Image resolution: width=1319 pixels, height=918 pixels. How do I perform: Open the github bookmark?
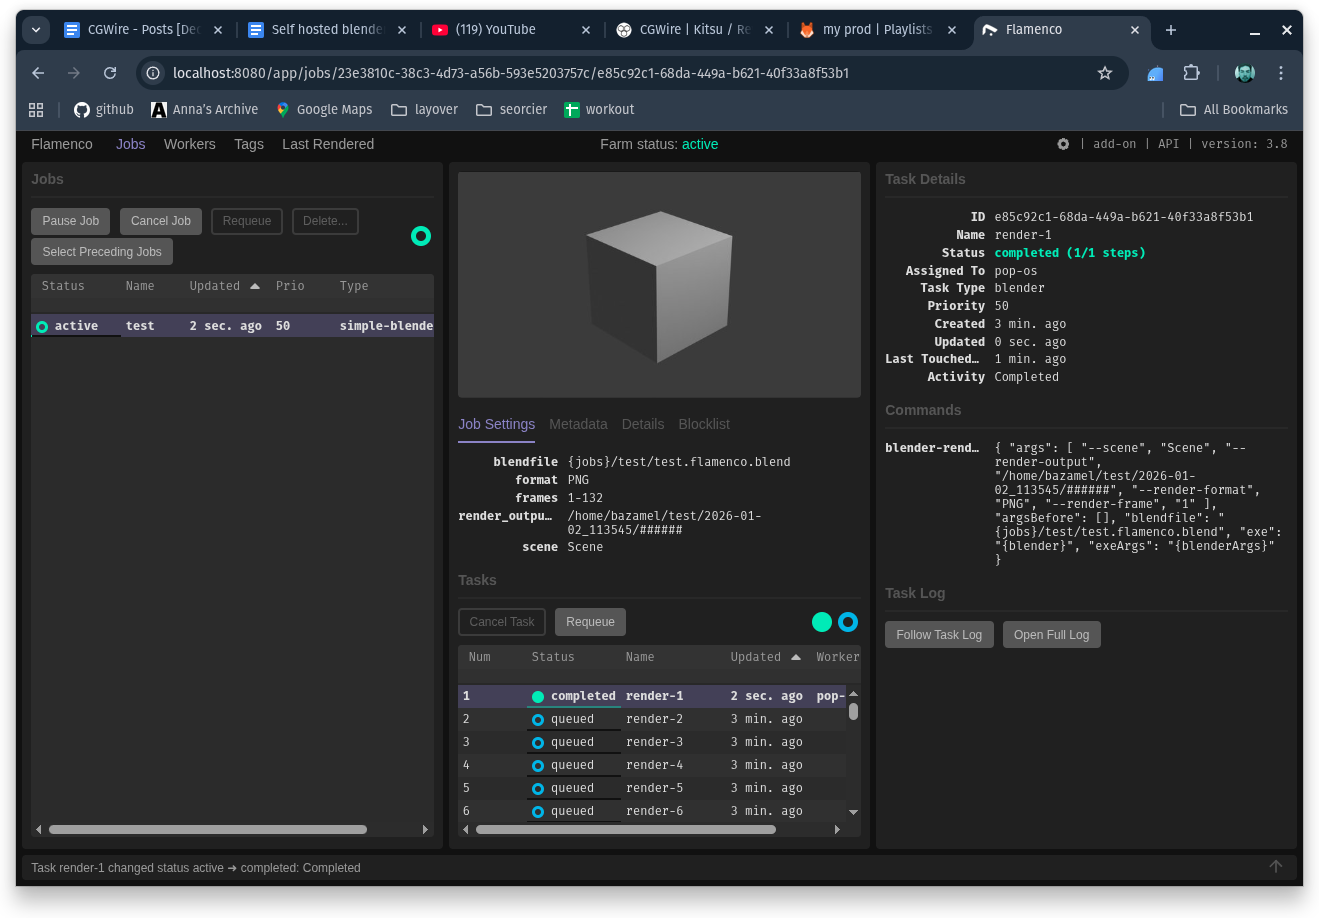(x=104, y=110)
